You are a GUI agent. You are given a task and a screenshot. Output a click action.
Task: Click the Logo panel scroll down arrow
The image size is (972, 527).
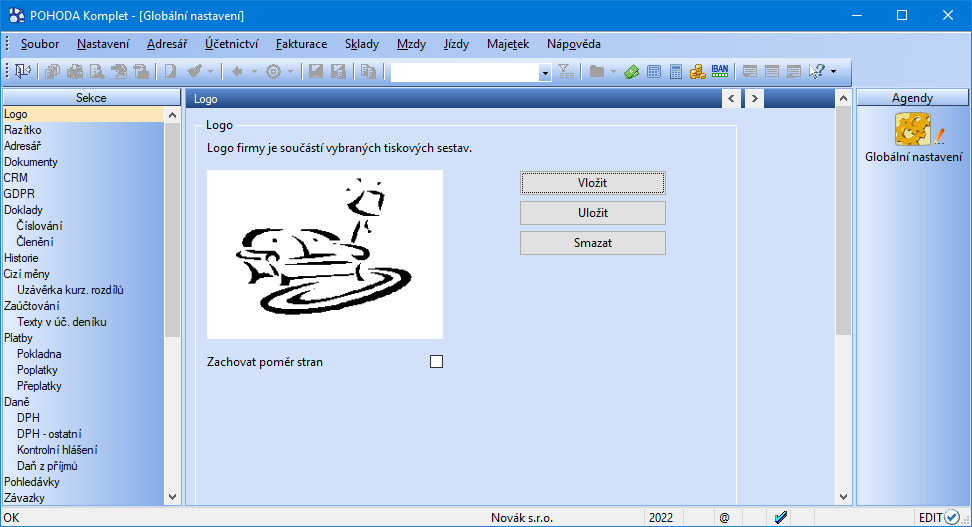coord(843,497)
